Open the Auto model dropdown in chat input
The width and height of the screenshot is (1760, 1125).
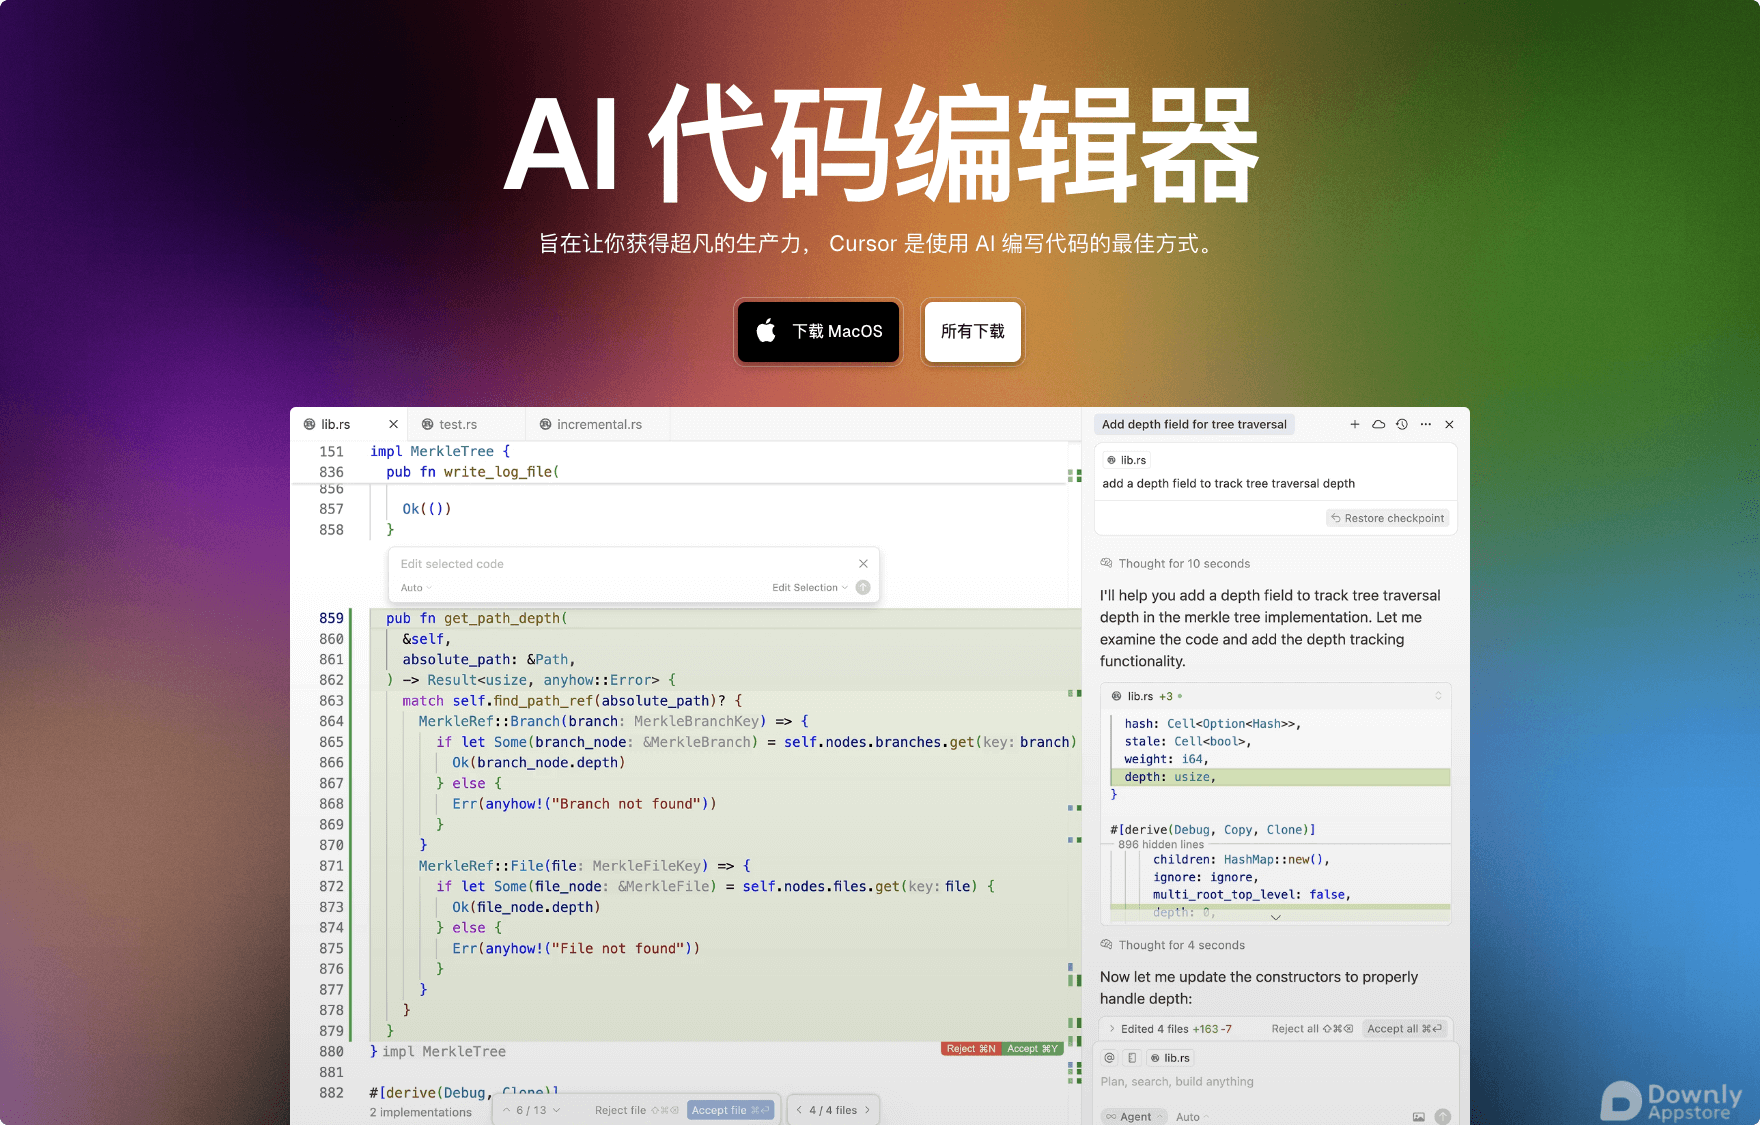(1192, 1117)
